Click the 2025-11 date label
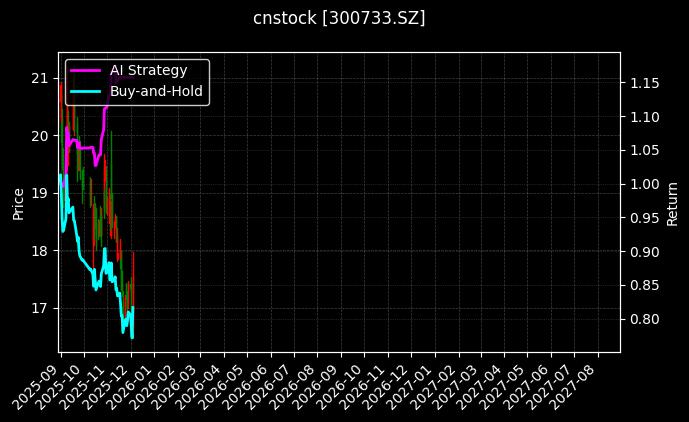The height and width of the screenshot is (422, 689). [81, 388]
